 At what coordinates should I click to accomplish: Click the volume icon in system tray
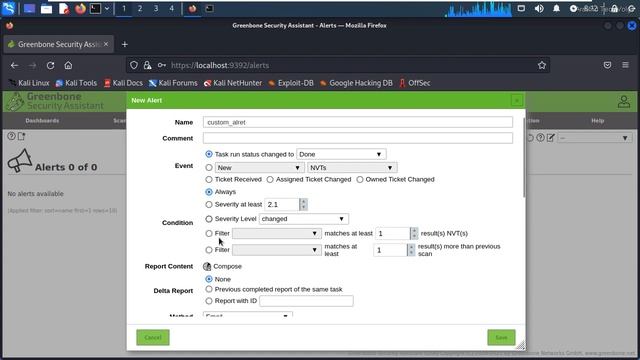(539, 9)
